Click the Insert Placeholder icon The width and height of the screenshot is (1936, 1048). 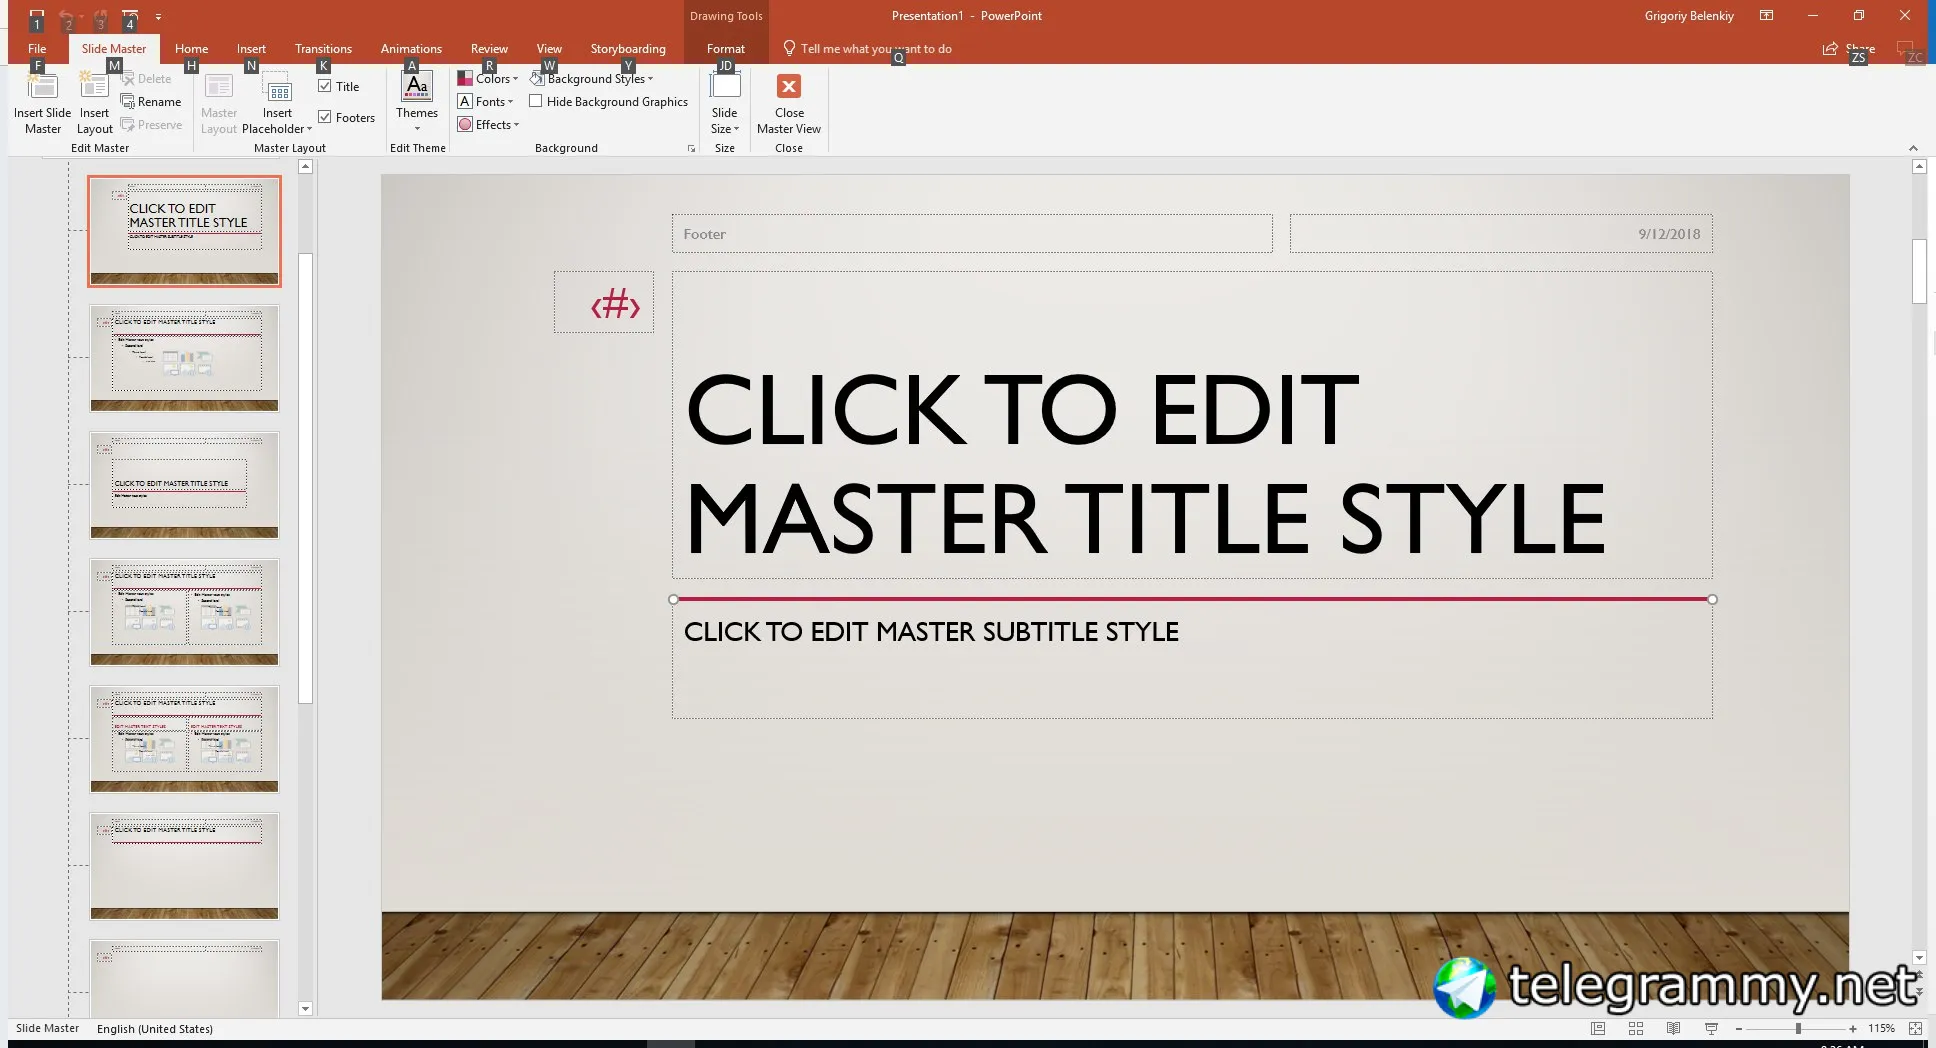point(278,87)
